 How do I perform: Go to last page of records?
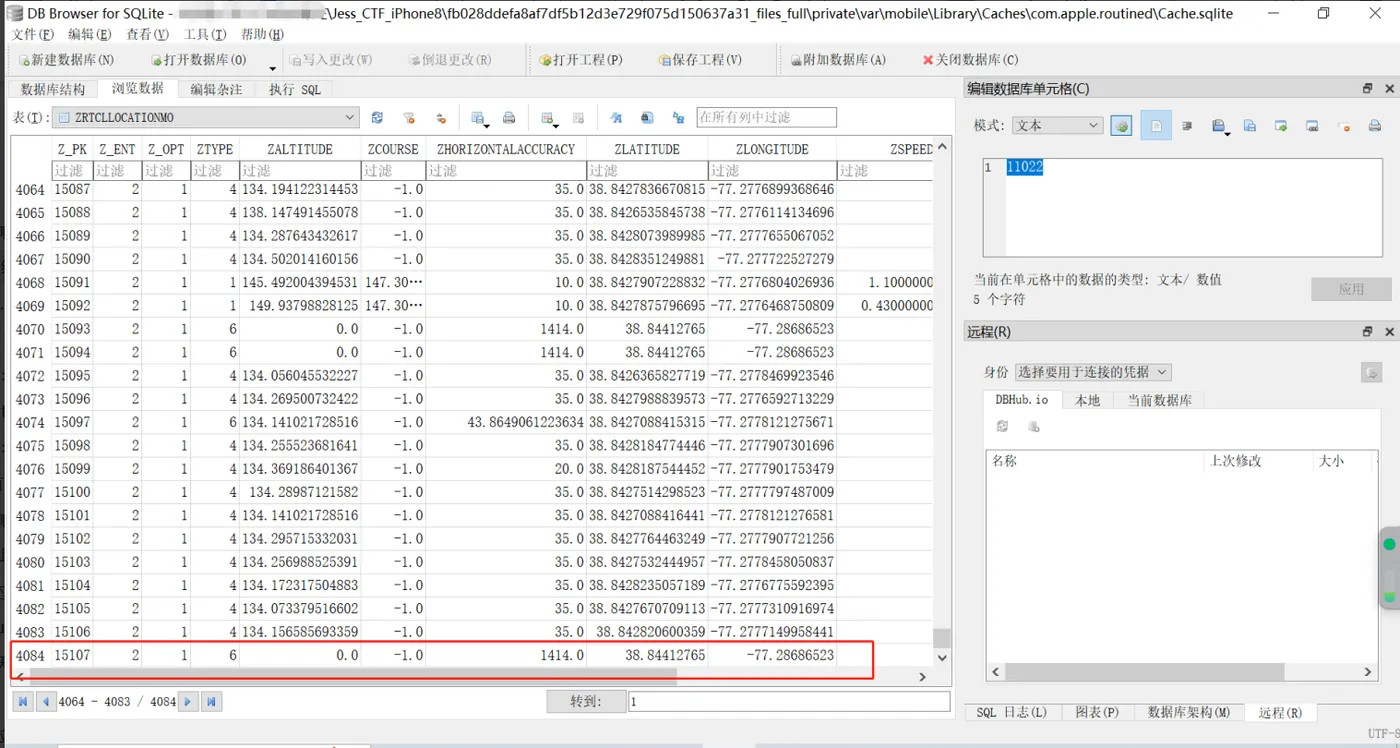pos(212,702)
